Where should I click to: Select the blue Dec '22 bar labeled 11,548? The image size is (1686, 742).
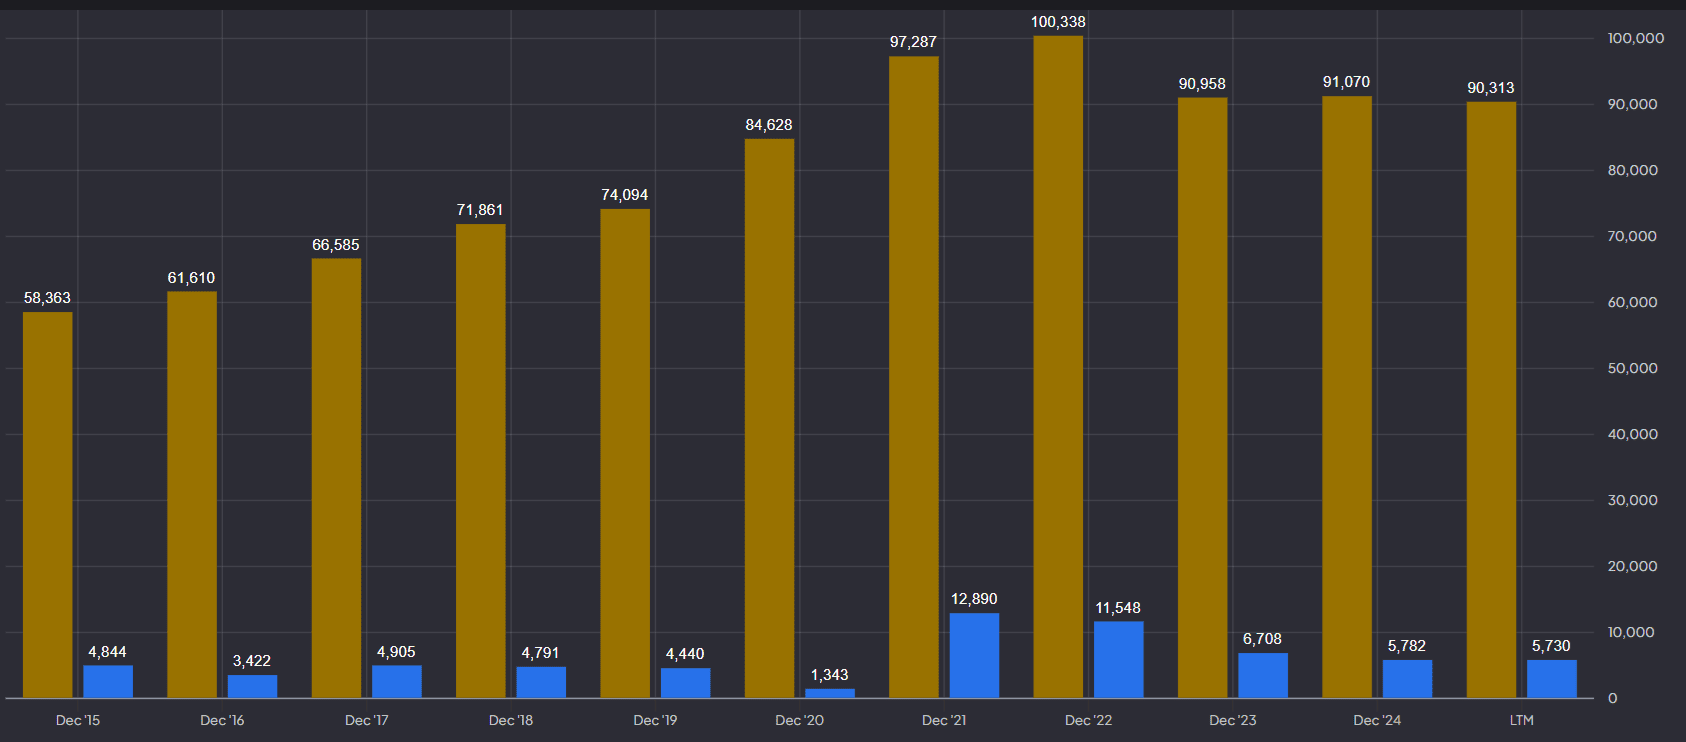pos(1118,659)
